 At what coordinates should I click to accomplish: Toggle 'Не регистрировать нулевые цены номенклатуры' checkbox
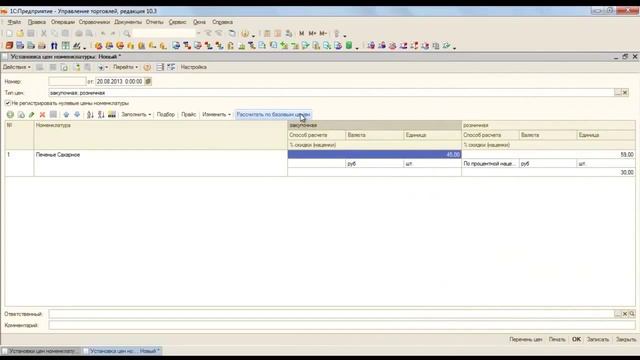pyautogui.click(x=8, y=103)
